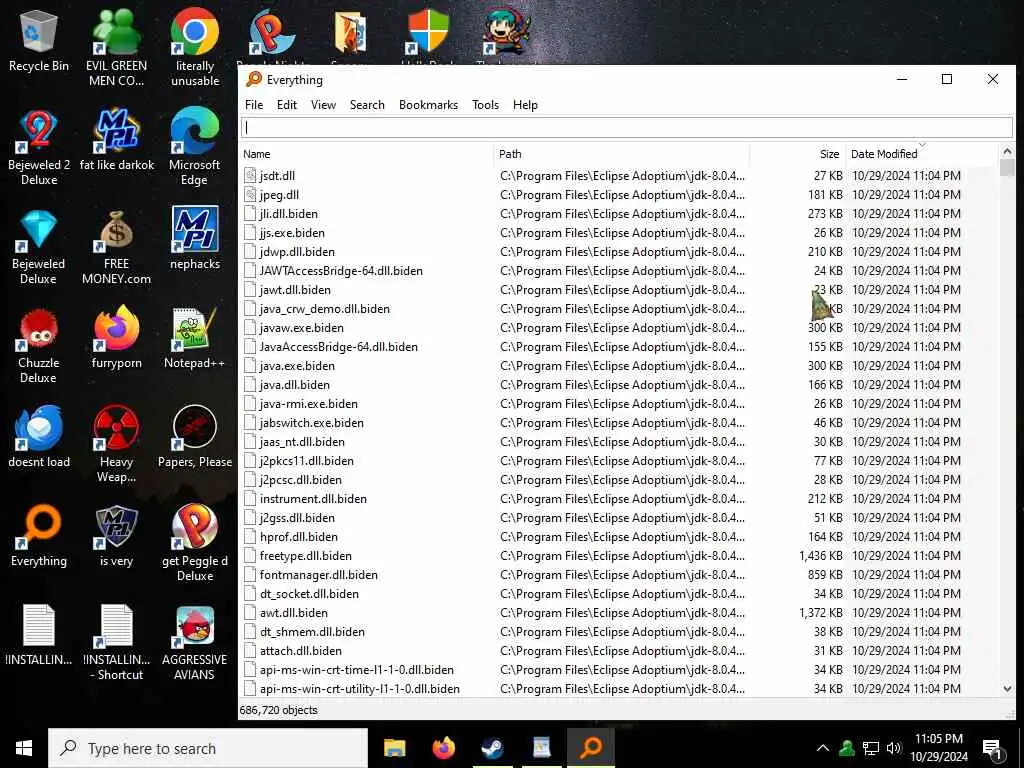Select fontmanager.dll.biden file
This screenshot has height=768, width=1024.
[619, 575]
